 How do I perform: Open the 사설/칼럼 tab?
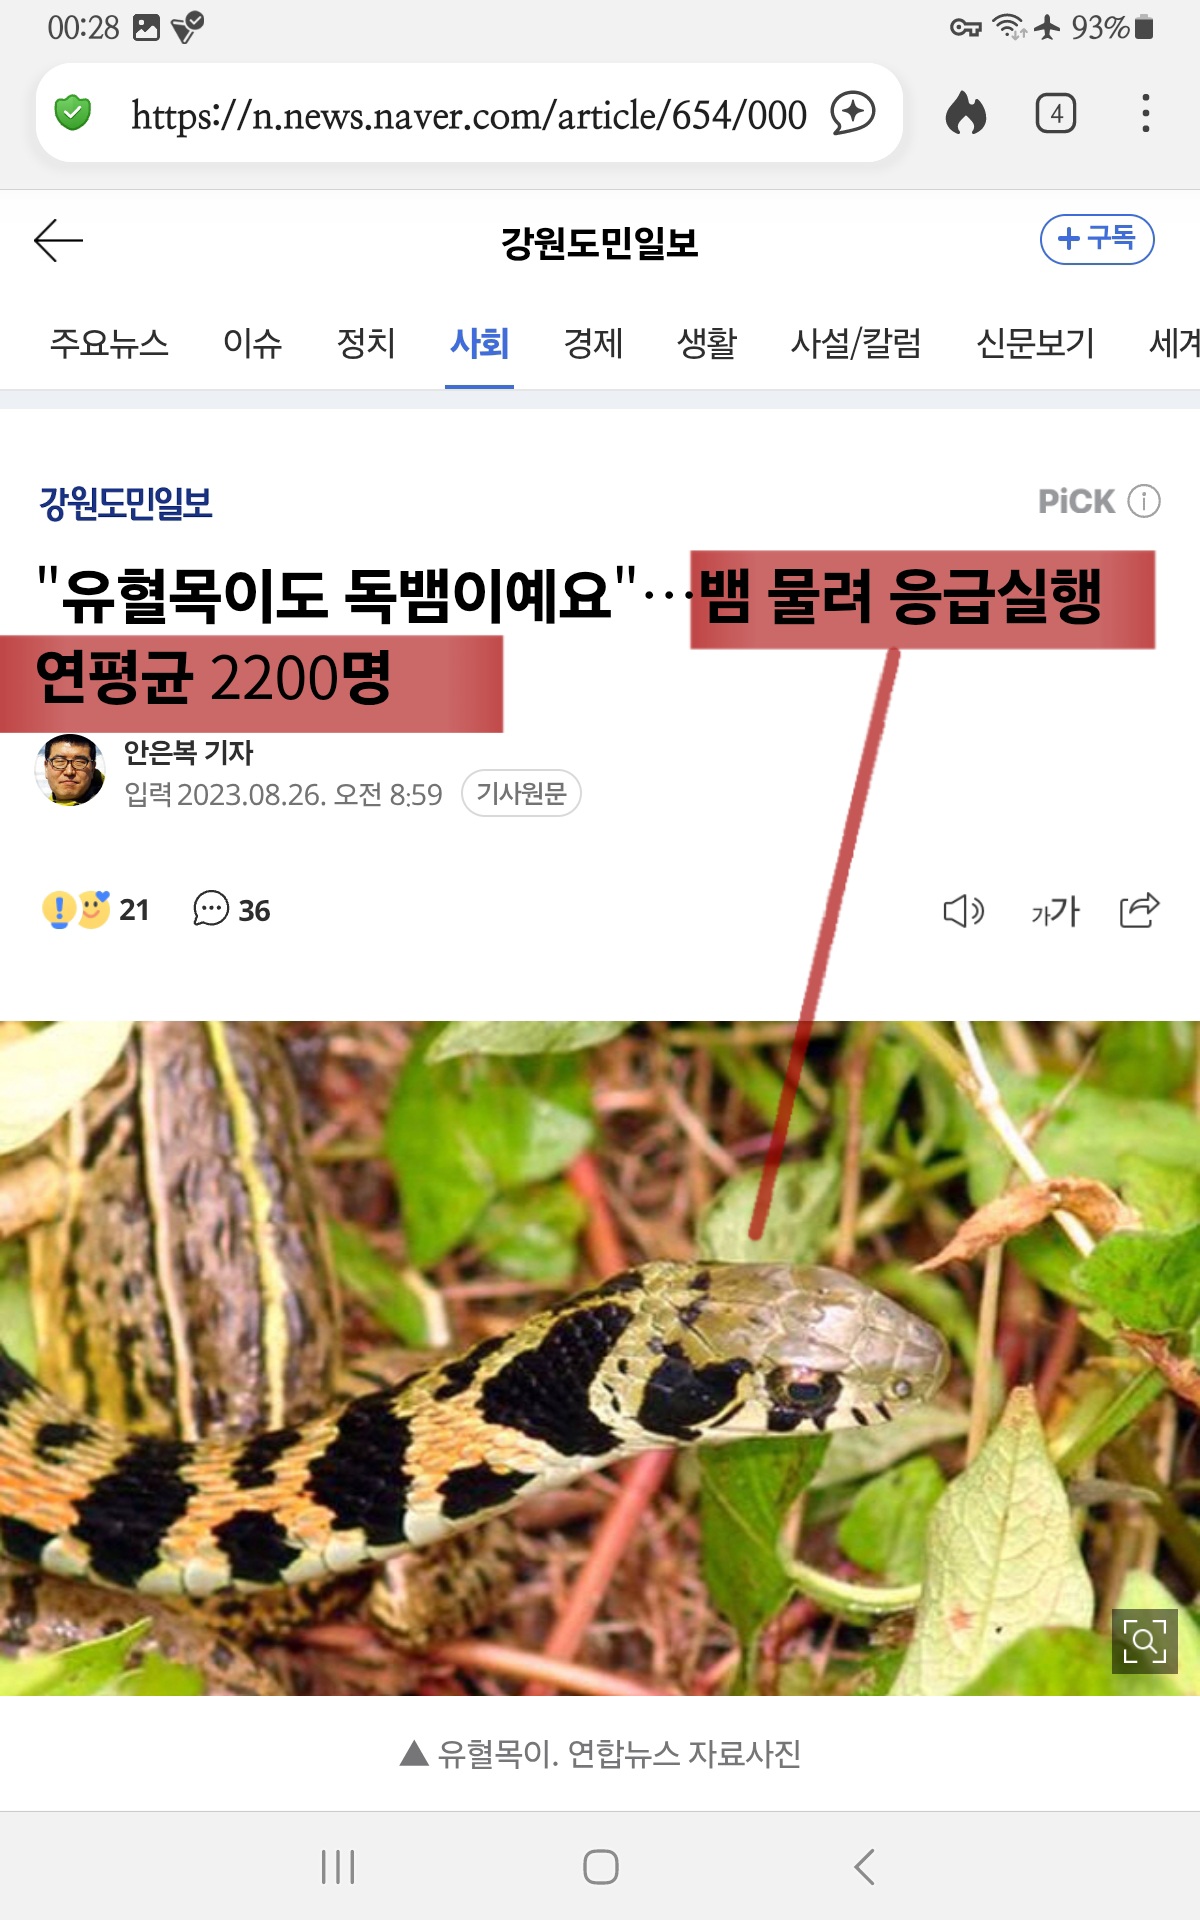pos(856,343)
